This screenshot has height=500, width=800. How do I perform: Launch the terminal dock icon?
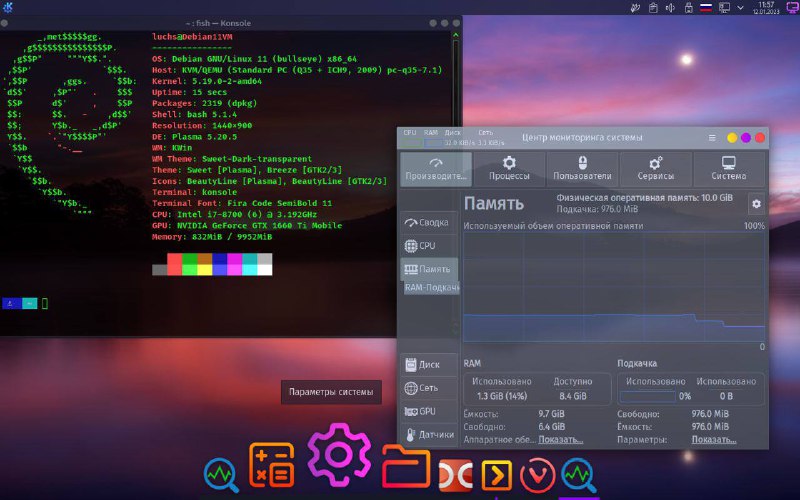coord(496,476)
